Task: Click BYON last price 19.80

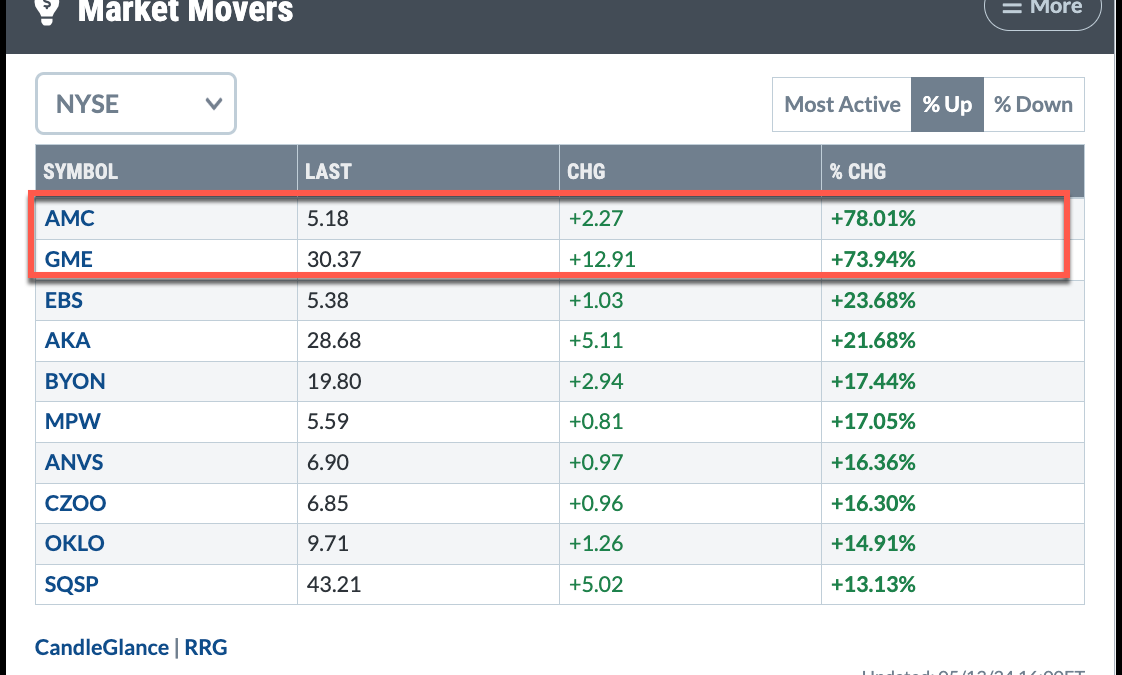Action: coord(334,381)
